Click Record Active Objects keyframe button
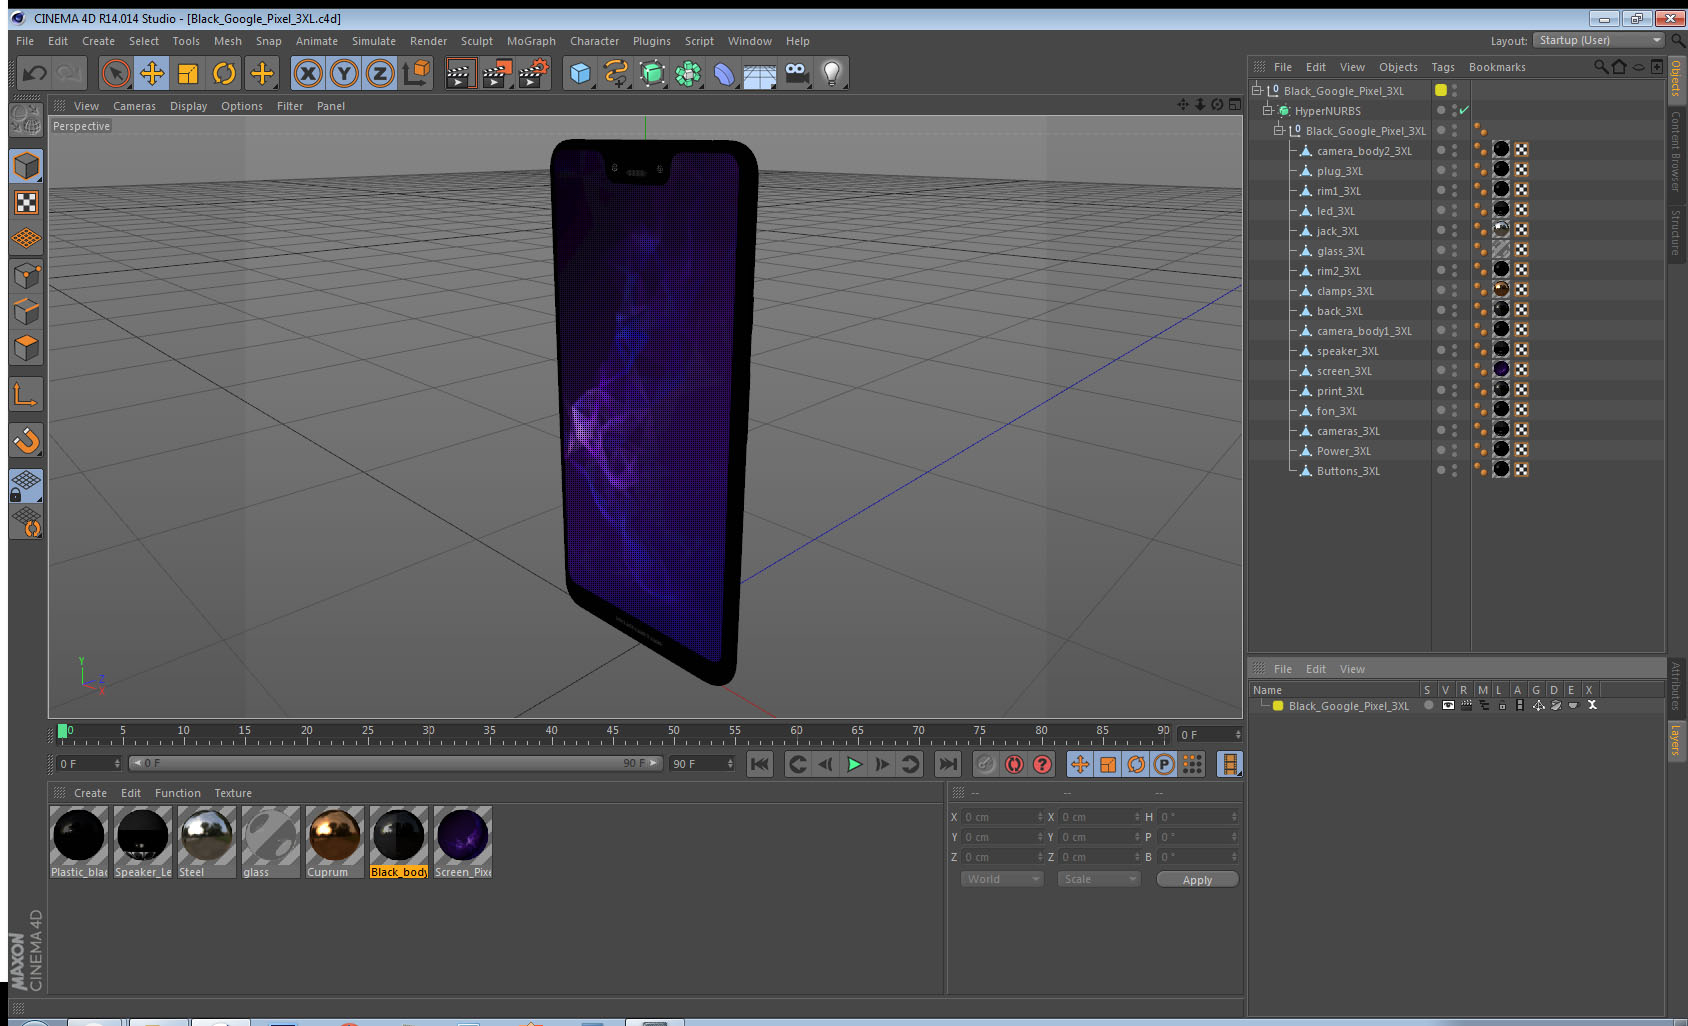 (986, 764)
